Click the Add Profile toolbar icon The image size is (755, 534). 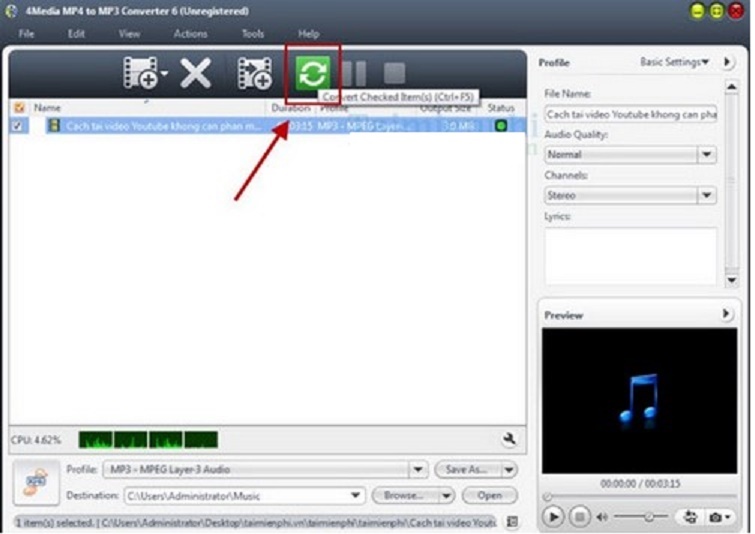[254, 73]
